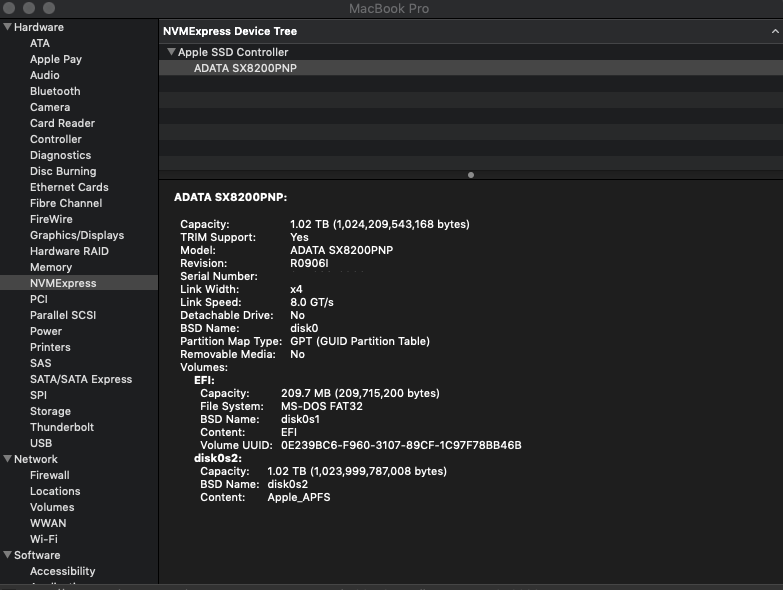Select Bluetooth in the sidebar
Image resolution: width=783 pixels, height=590 pixels.
(55, 91)
